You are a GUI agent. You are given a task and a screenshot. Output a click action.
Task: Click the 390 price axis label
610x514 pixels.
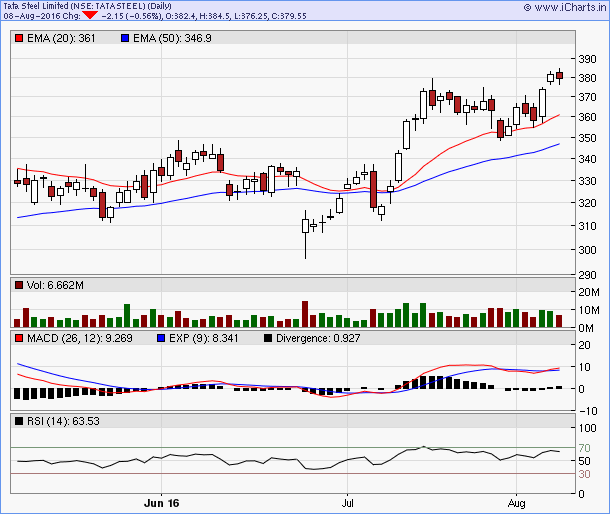coord(587,59)
